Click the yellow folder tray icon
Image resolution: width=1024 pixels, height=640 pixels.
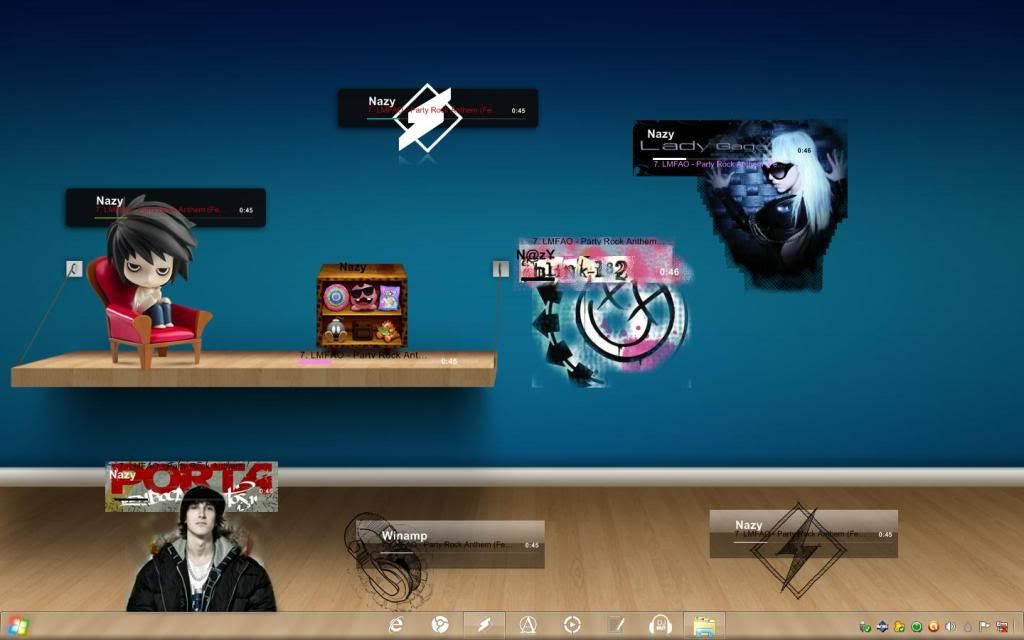pyautogui.click(x=899, y=627)
